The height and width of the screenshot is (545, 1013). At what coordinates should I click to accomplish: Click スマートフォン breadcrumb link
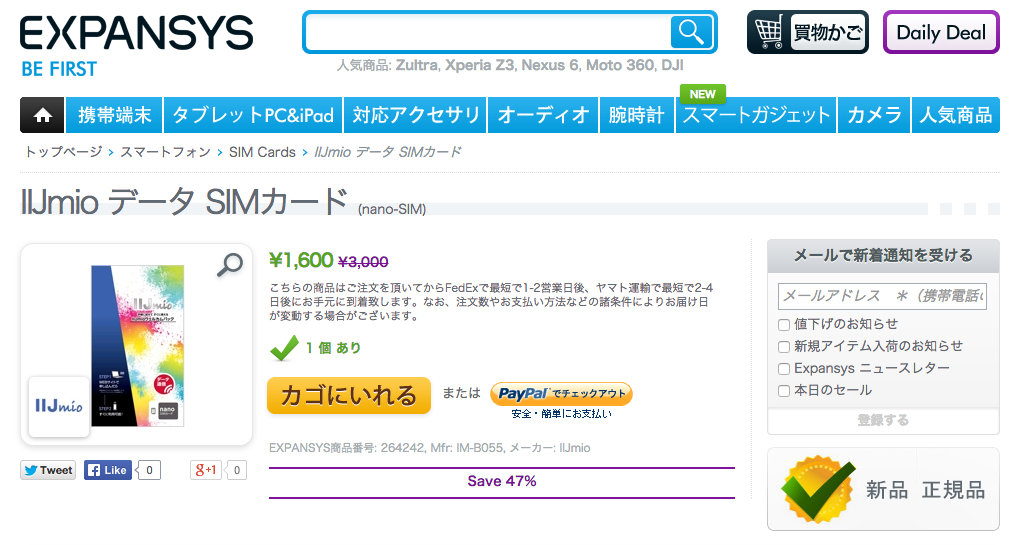tap(165, 152)
